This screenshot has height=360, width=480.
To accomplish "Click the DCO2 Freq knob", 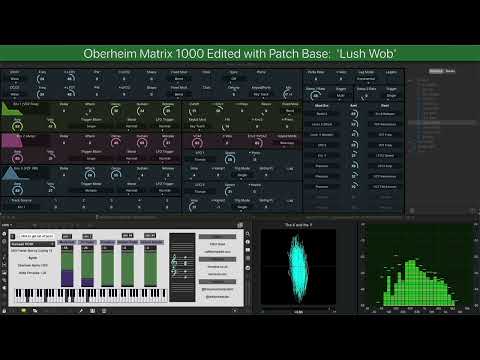I will (x=42, y=94).
